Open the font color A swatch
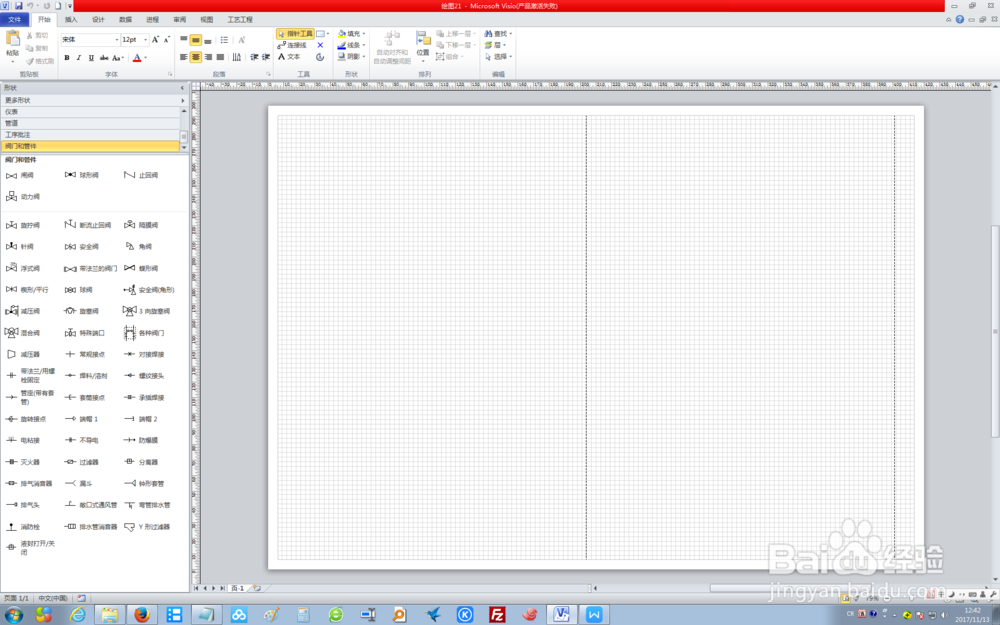 tap(136, 58)
